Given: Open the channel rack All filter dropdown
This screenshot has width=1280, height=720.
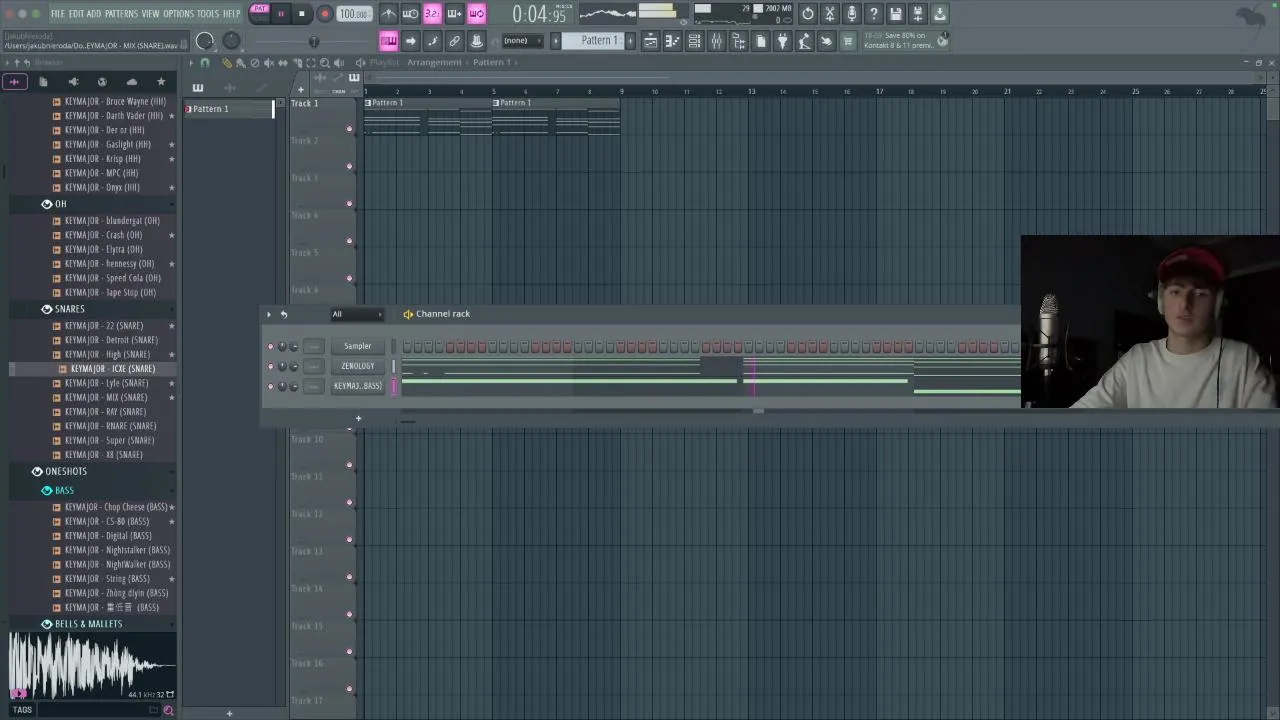Looking at the screenshot, I should point(357,314).
